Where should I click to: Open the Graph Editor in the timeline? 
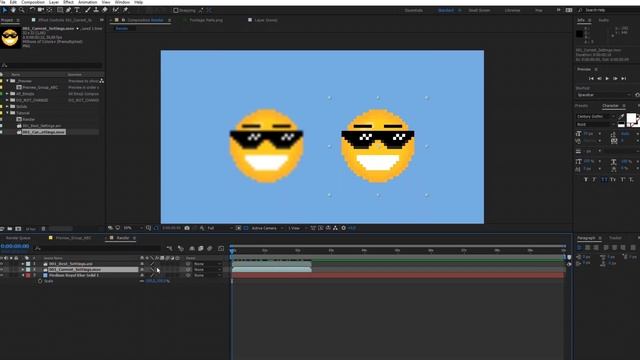(x=221, y=248)
